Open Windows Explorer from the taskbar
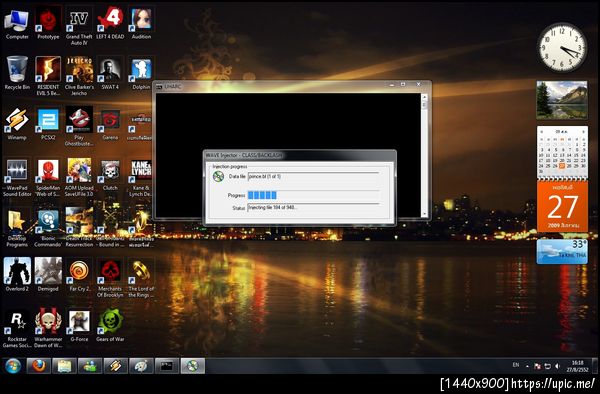The image size is (600, 394). 64,366
